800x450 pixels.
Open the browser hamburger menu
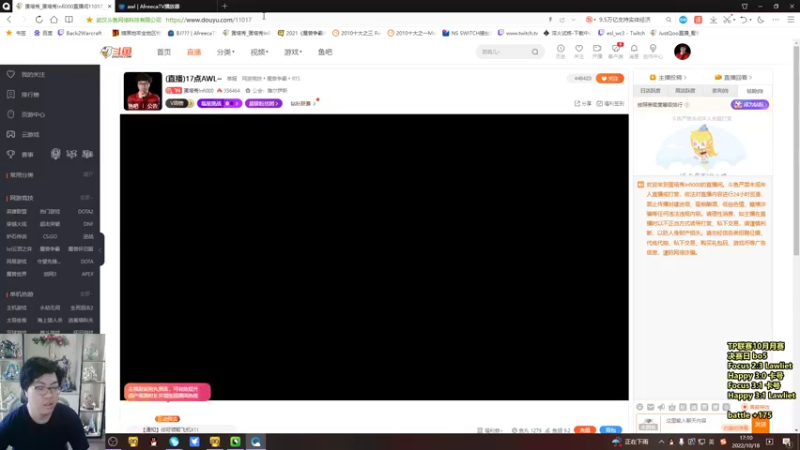pyautogui.click(x=791, y=19)
